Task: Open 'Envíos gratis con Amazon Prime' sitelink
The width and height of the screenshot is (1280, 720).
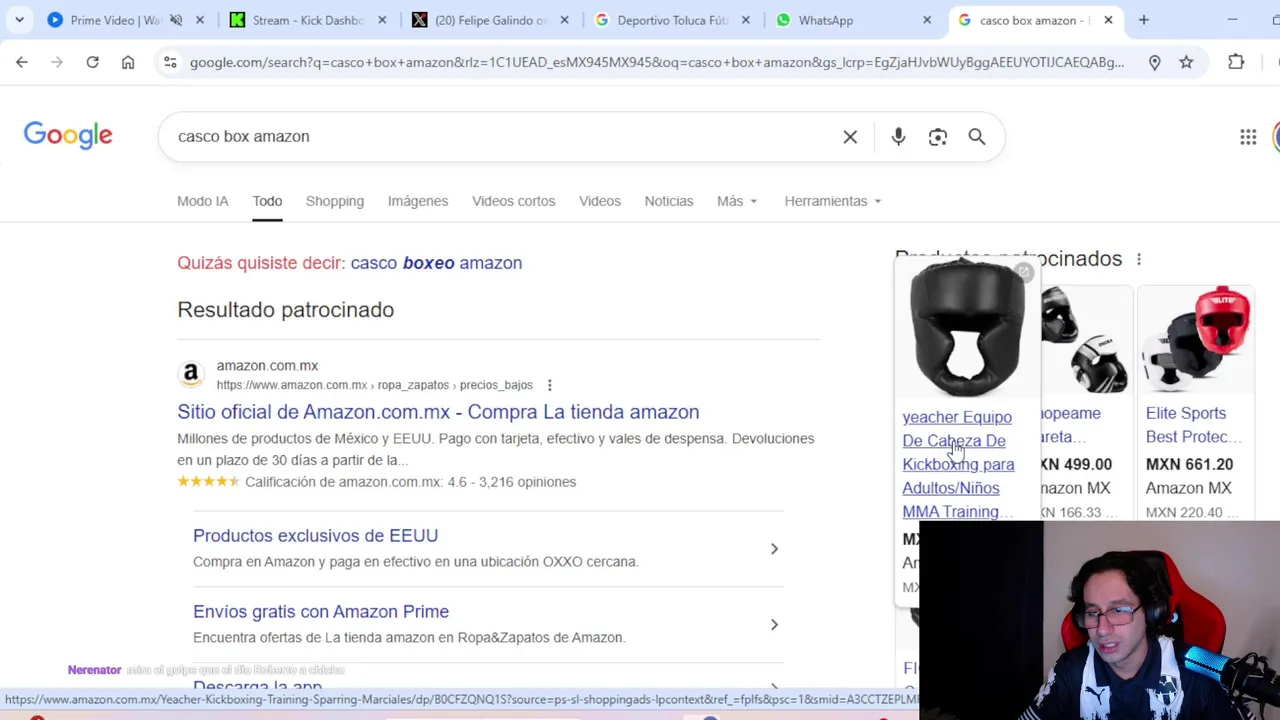Action: 321,612
